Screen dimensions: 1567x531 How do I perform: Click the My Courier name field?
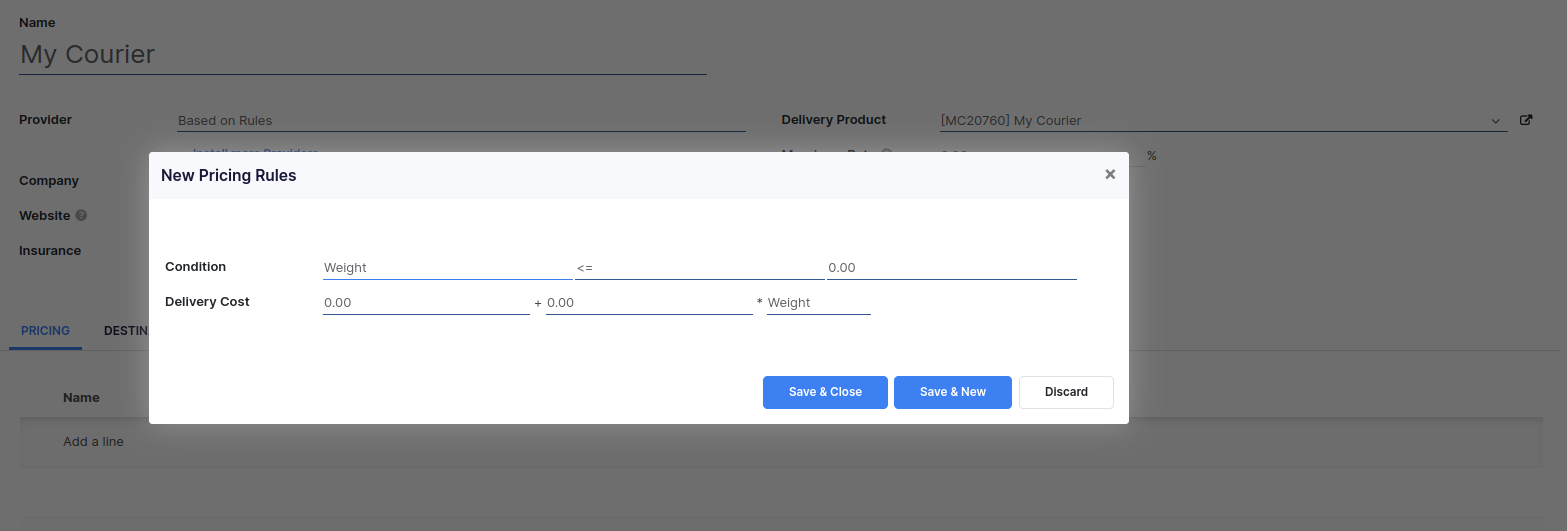(x=362, y=55)
